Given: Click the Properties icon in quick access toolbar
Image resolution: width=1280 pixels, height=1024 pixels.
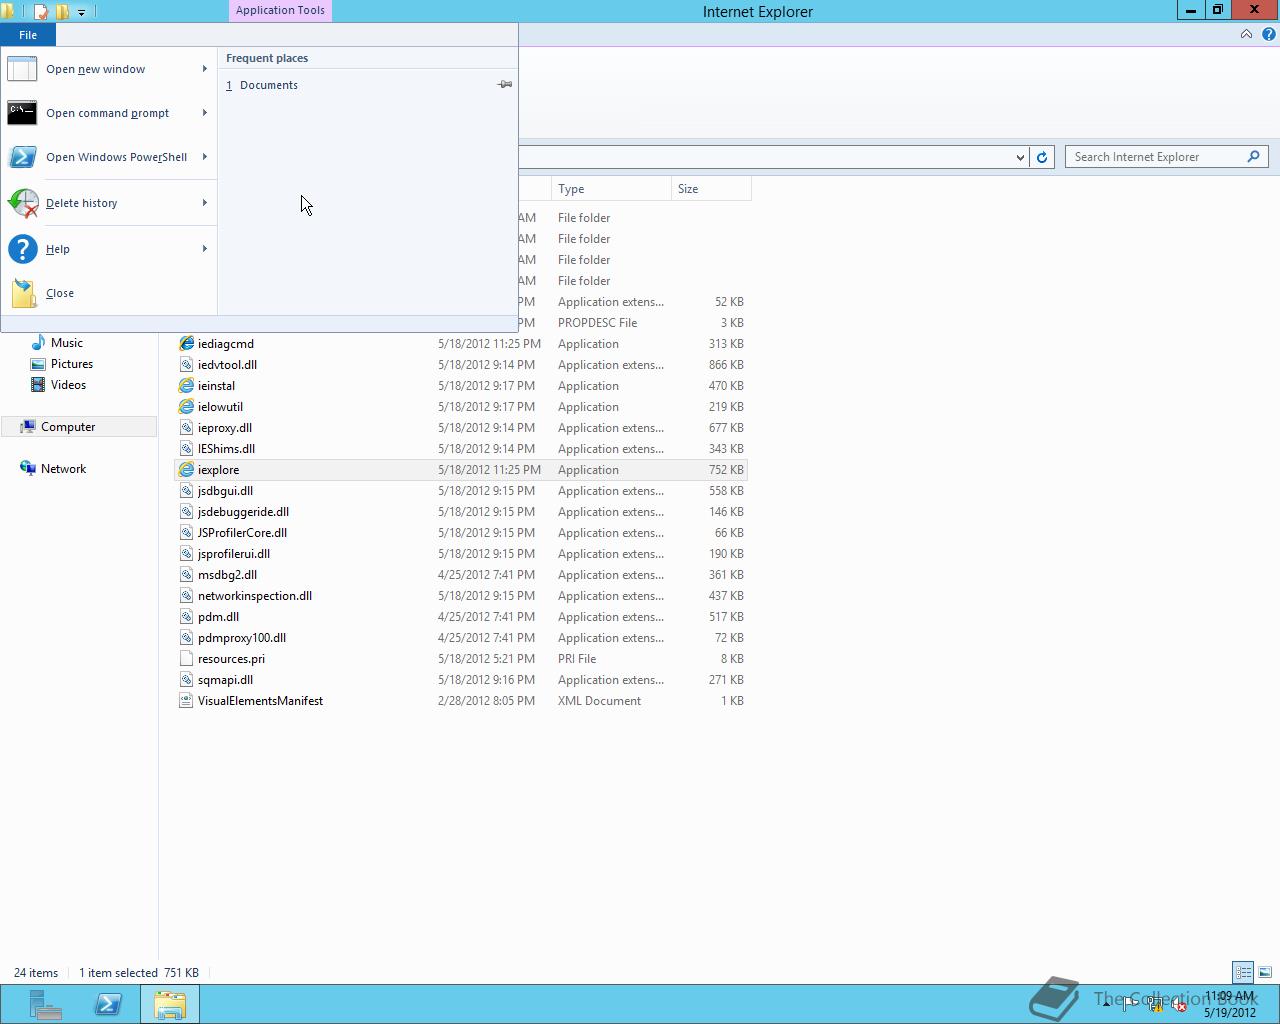Looking at the screenshot, I should 41,12.
